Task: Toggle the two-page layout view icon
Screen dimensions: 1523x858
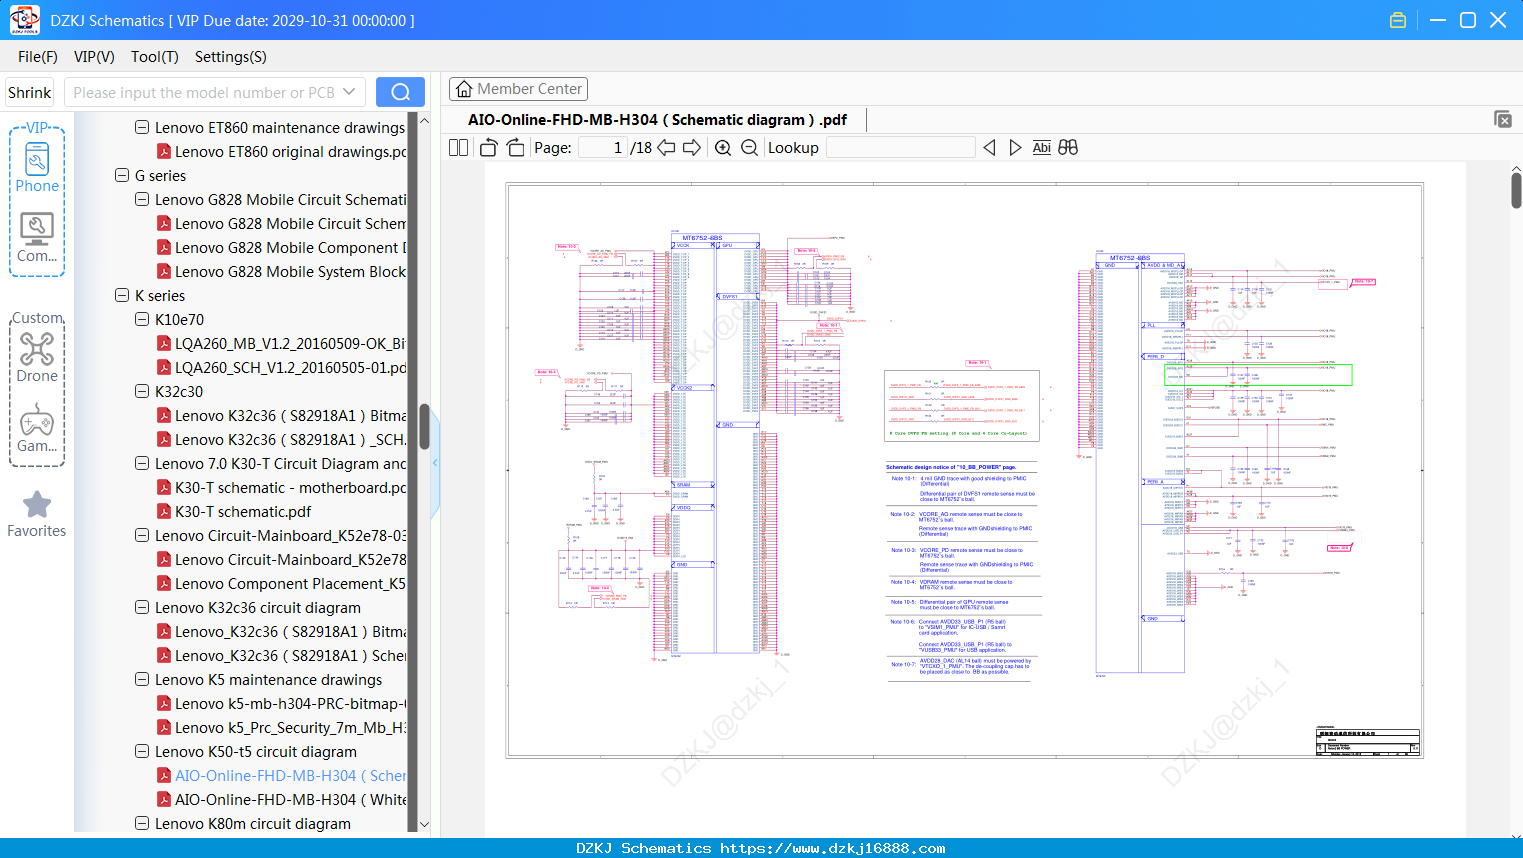Action: 459,147
